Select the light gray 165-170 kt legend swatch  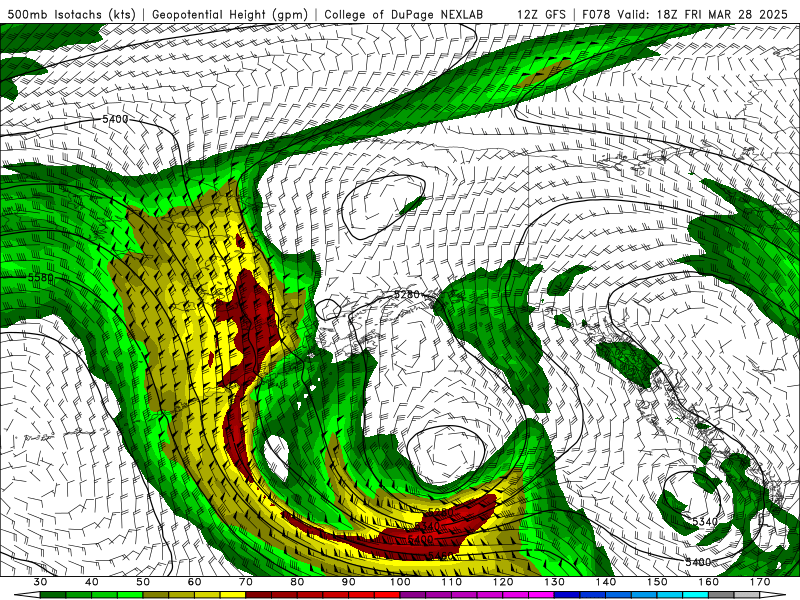pyautogui.click(x=747, y=595)
